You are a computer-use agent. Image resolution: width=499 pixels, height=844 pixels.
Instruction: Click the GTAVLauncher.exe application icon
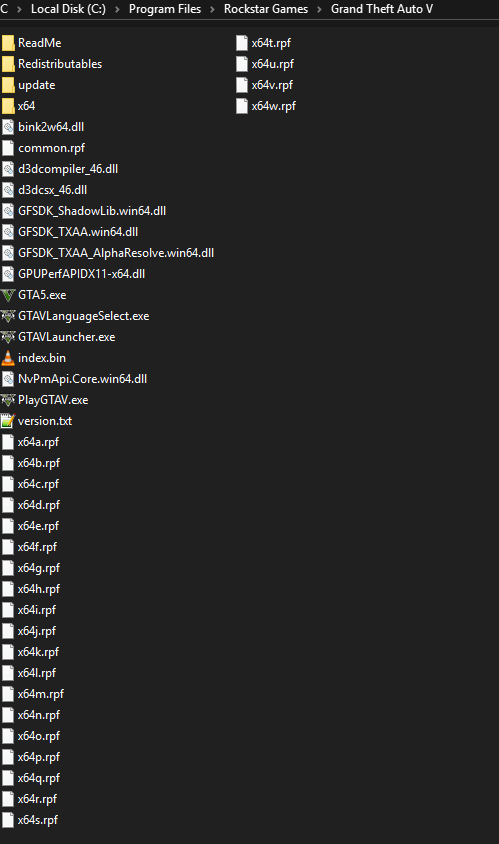point(8,337)
